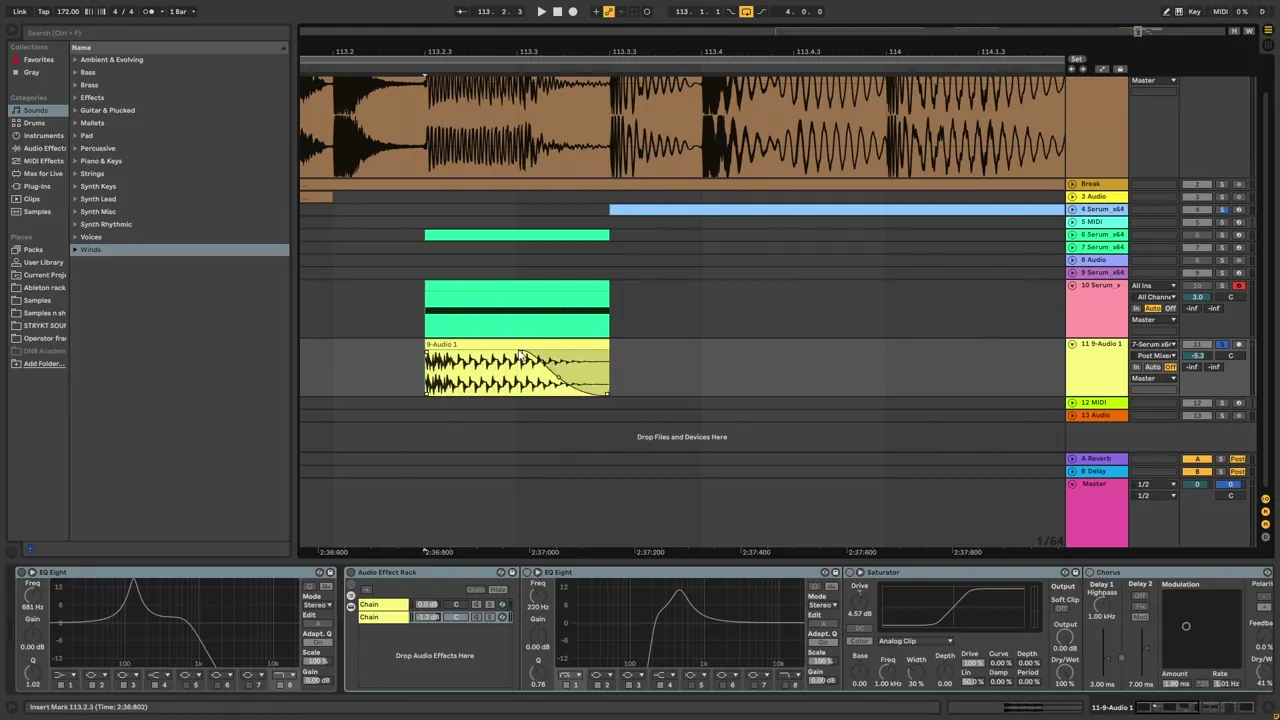Toggle the Chorus device activator
The width and height of the screenshot is (1280, 720).
(x=1089, y=573)
